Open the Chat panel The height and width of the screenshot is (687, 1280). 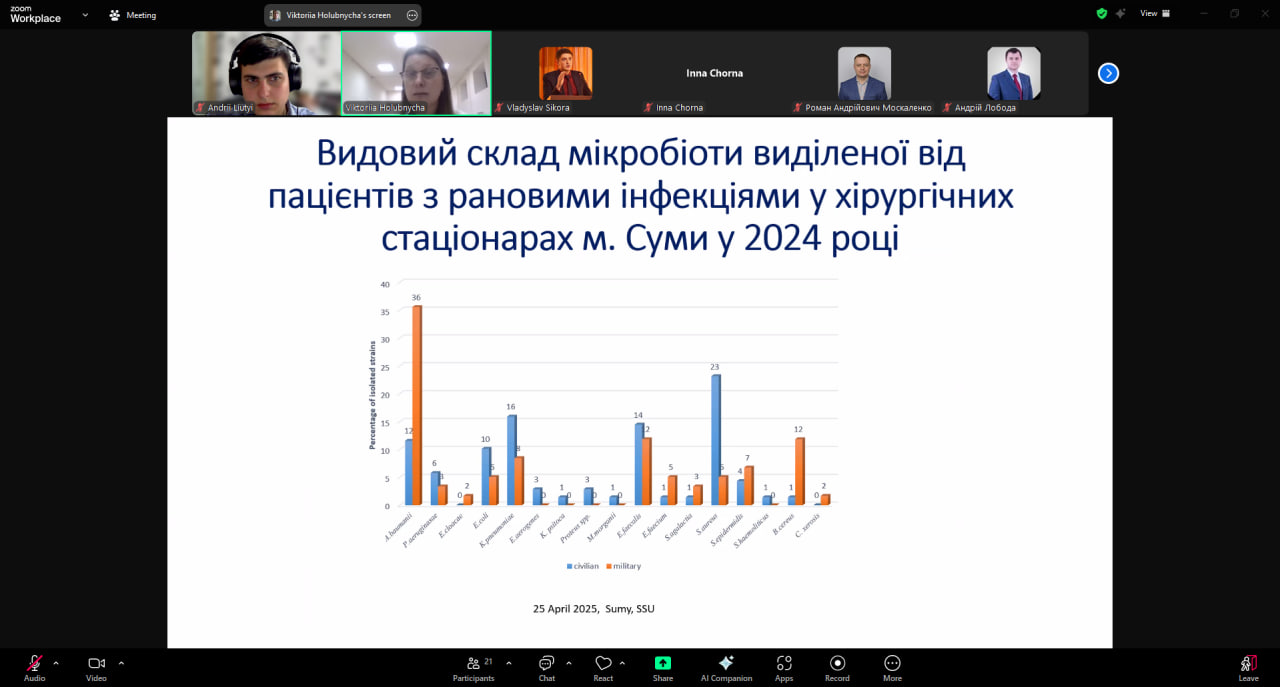(x=547, y=667)
